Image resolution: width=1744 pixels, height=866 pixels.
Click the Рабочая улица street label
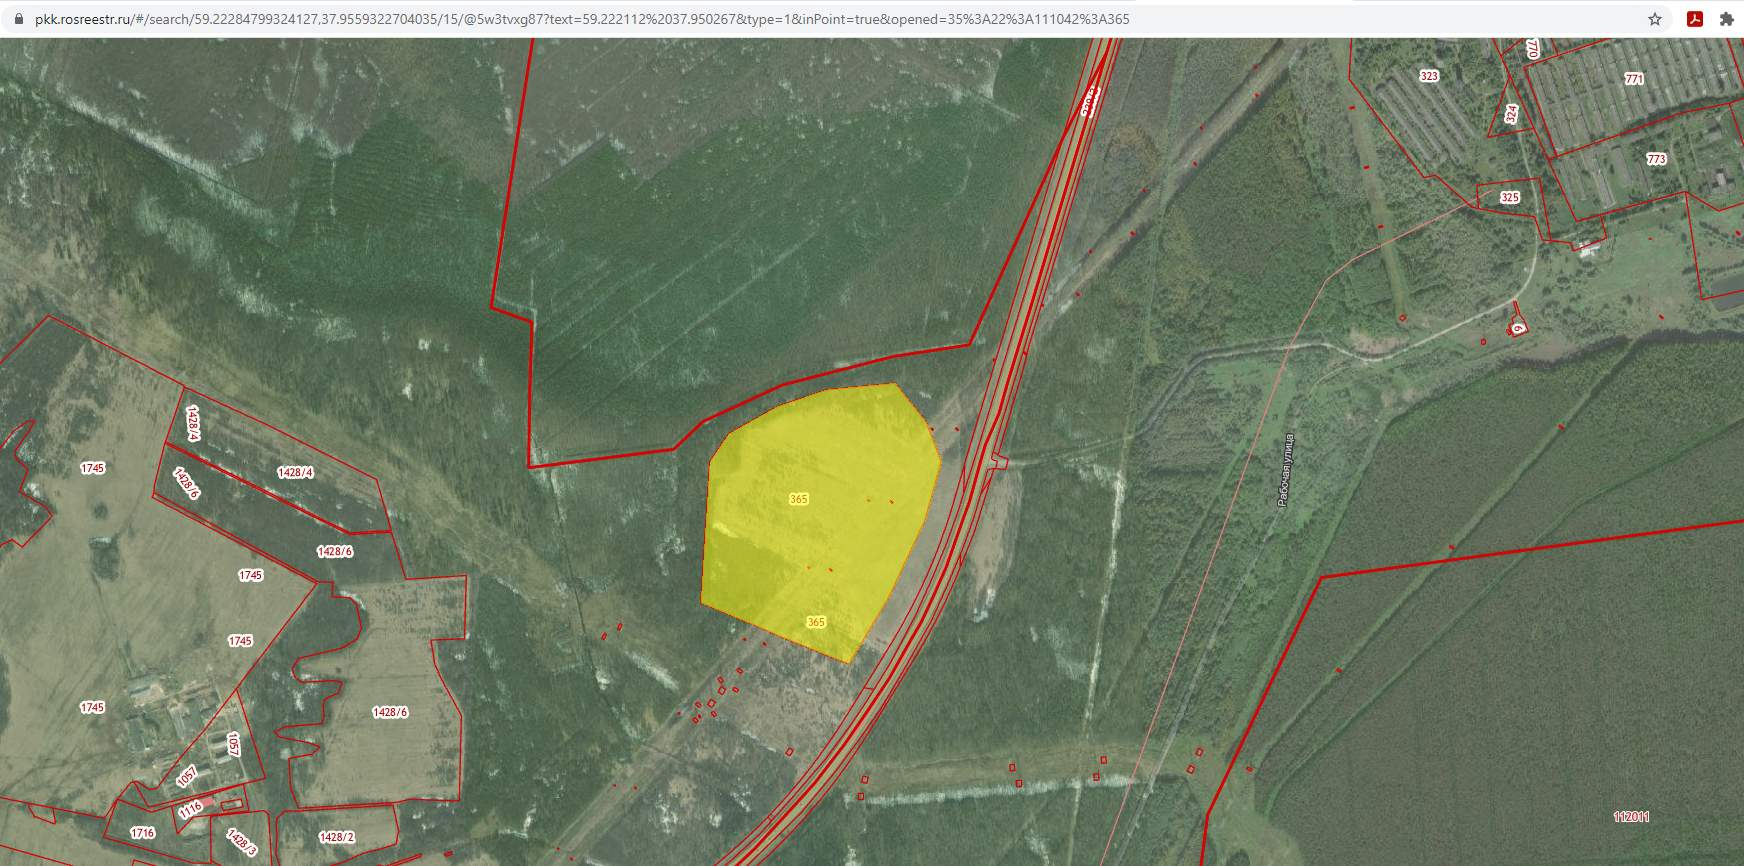pyautogui.click(x=1287, y=470)
